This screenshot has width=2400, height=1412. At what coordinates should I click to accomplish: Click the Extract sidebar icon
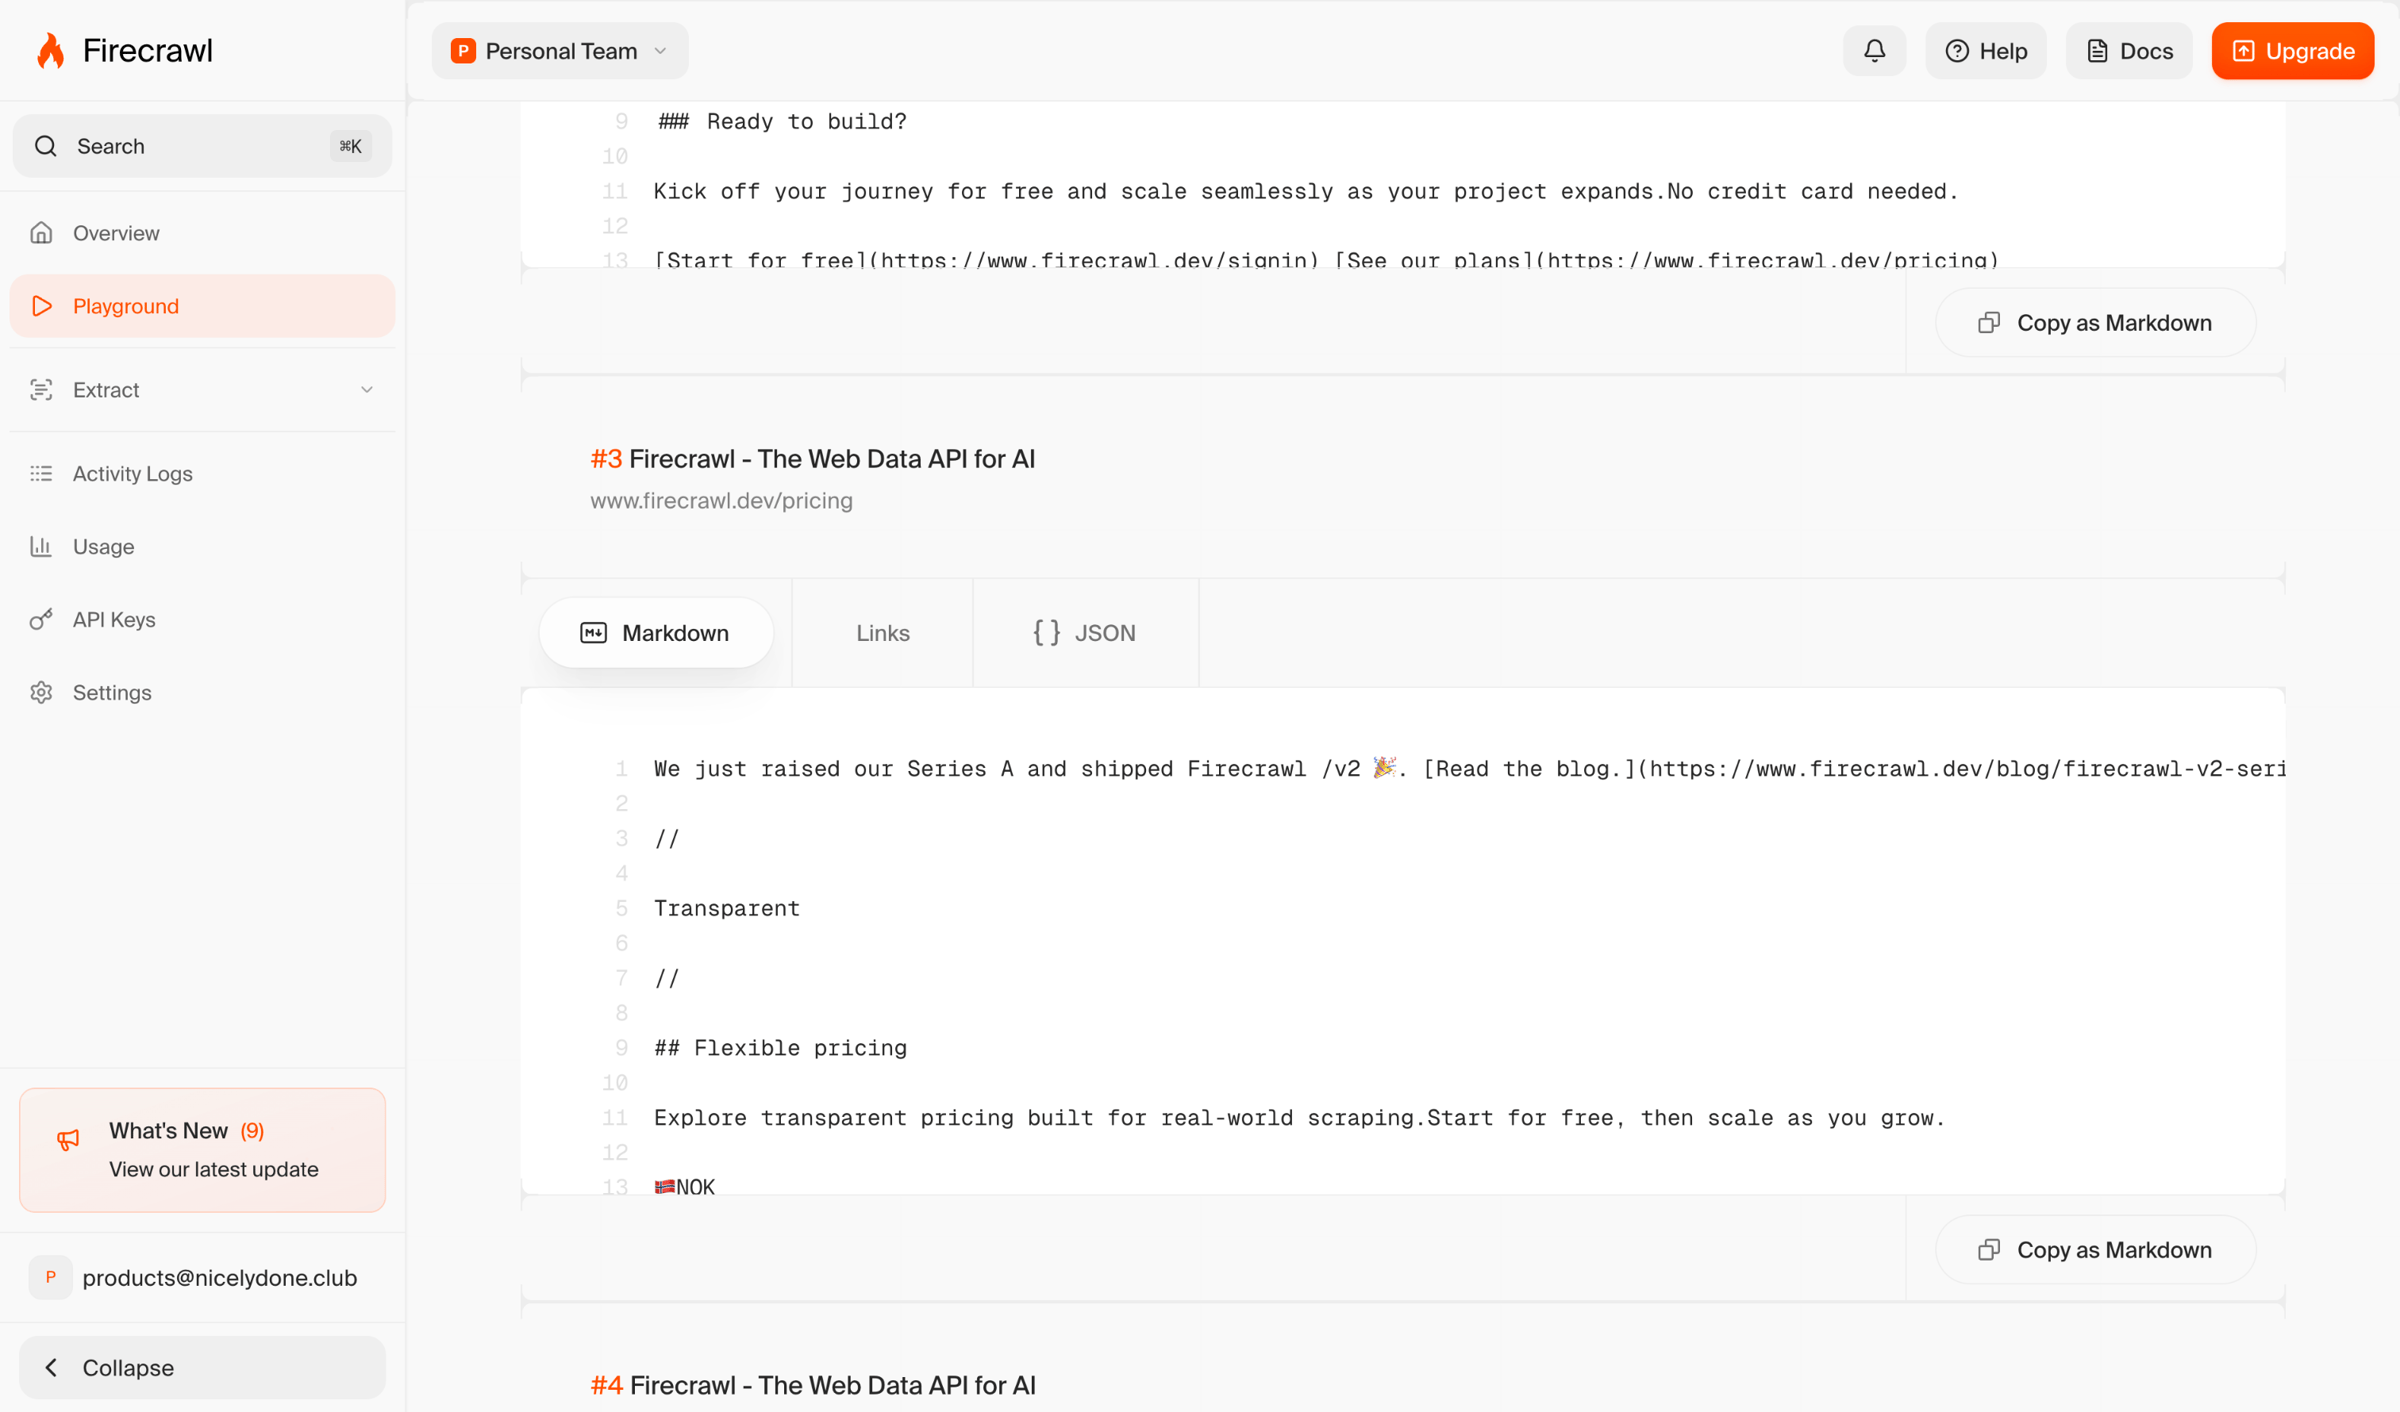pos(41,390)
